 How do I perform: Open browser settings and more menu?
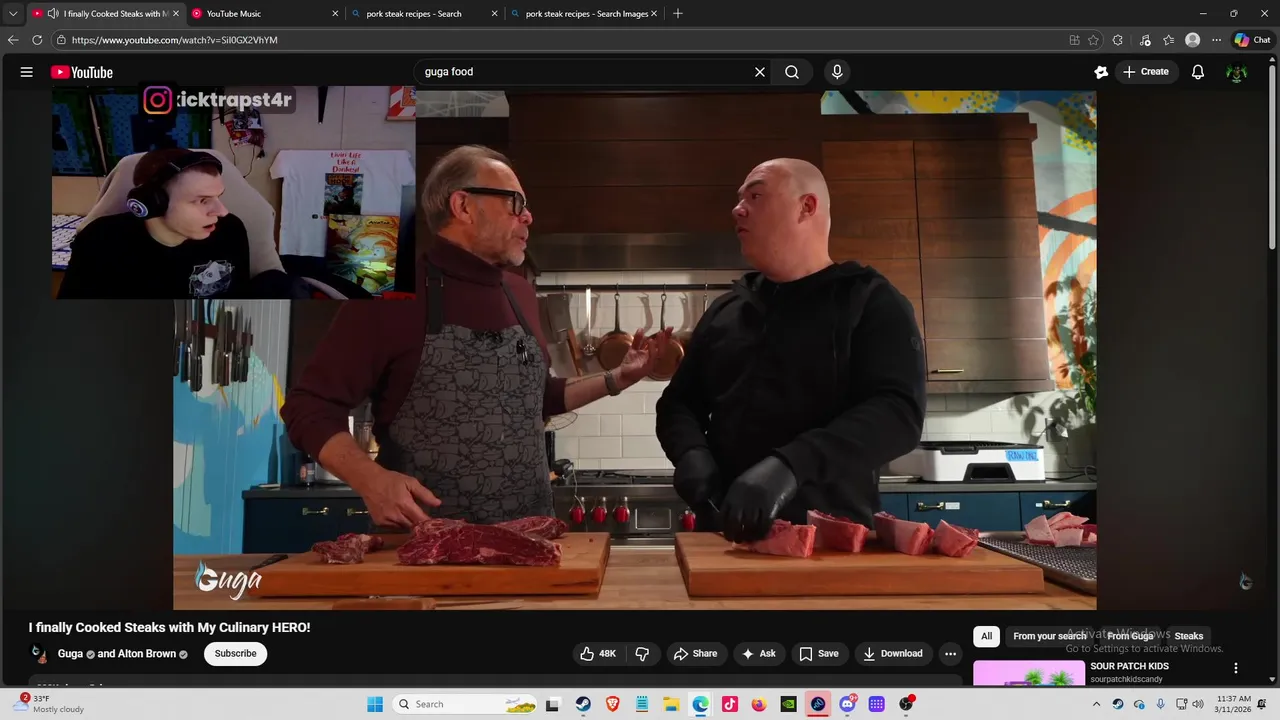tap(1216, 40)
